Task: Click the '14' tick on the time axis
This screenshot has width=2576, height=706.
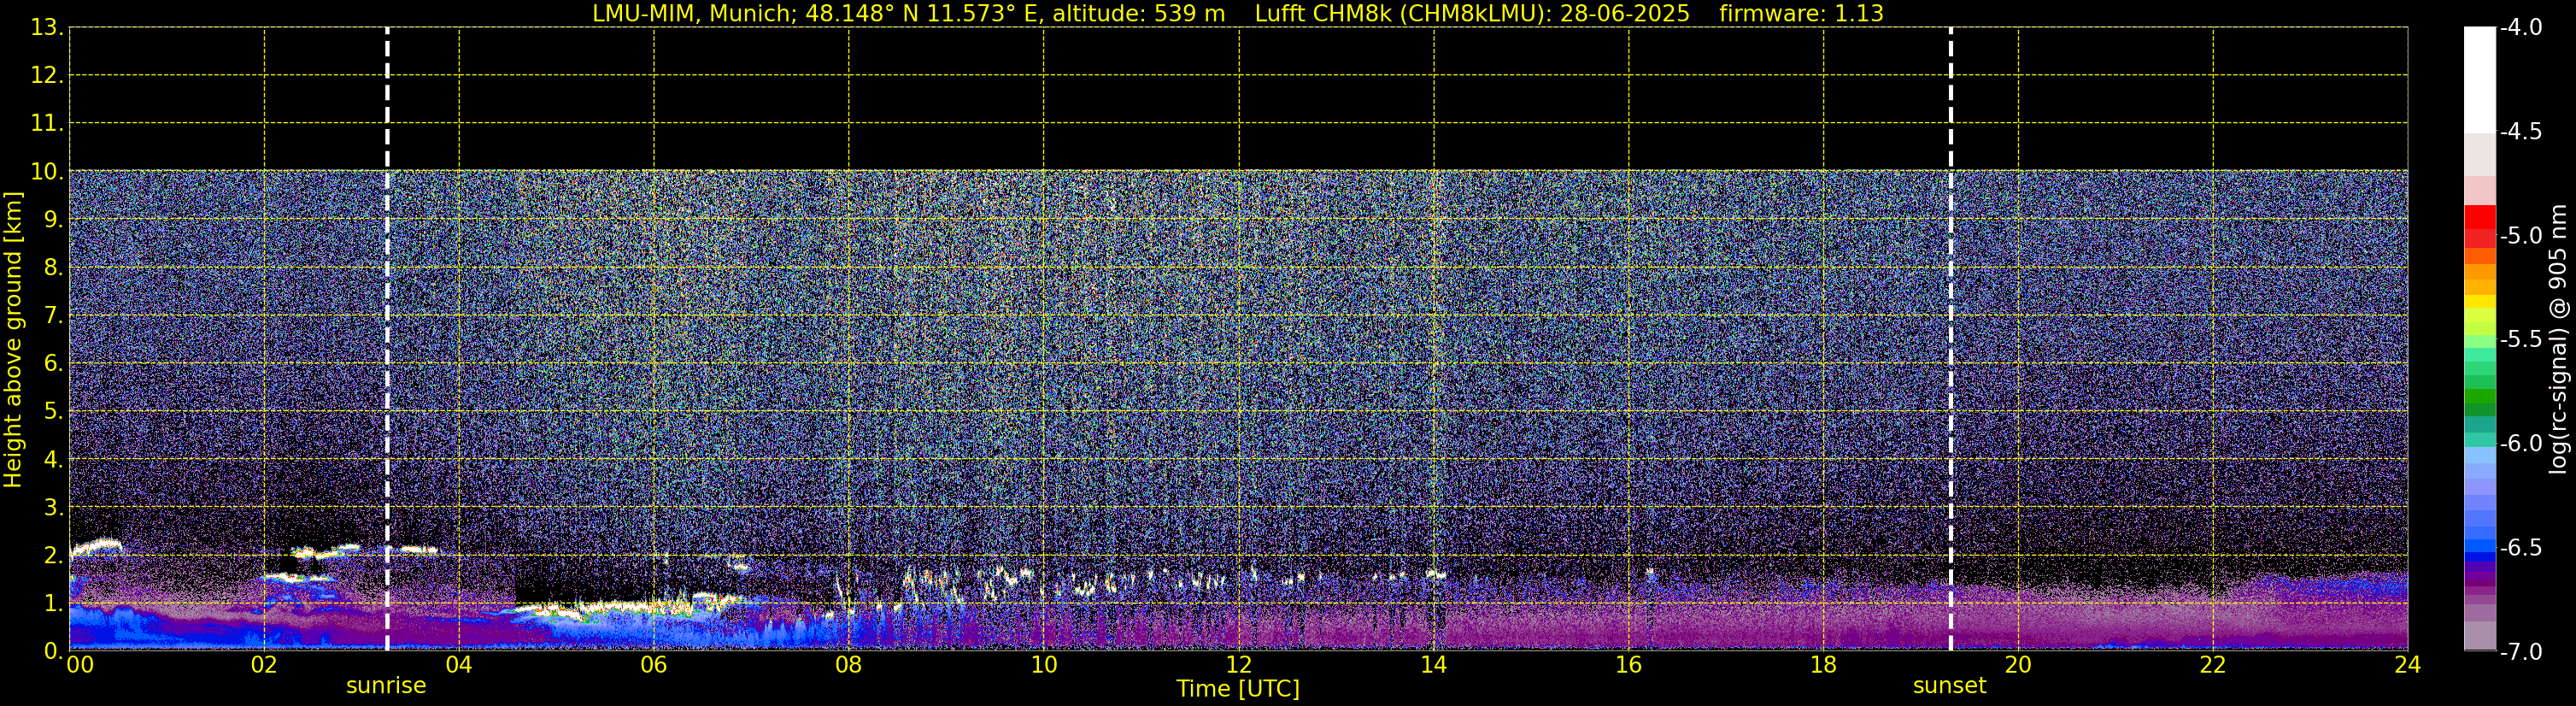Action: point(1434,665)
